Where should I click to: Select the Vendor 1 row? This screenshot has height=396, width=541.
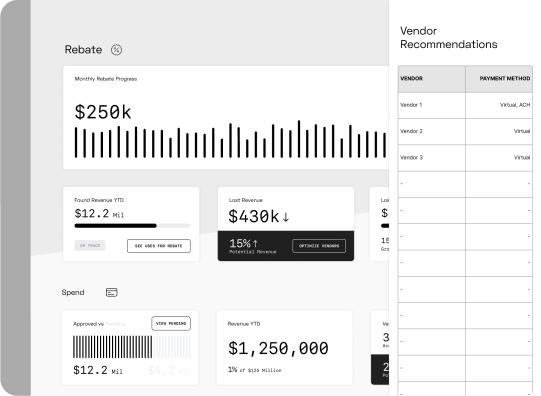point(465,105)
